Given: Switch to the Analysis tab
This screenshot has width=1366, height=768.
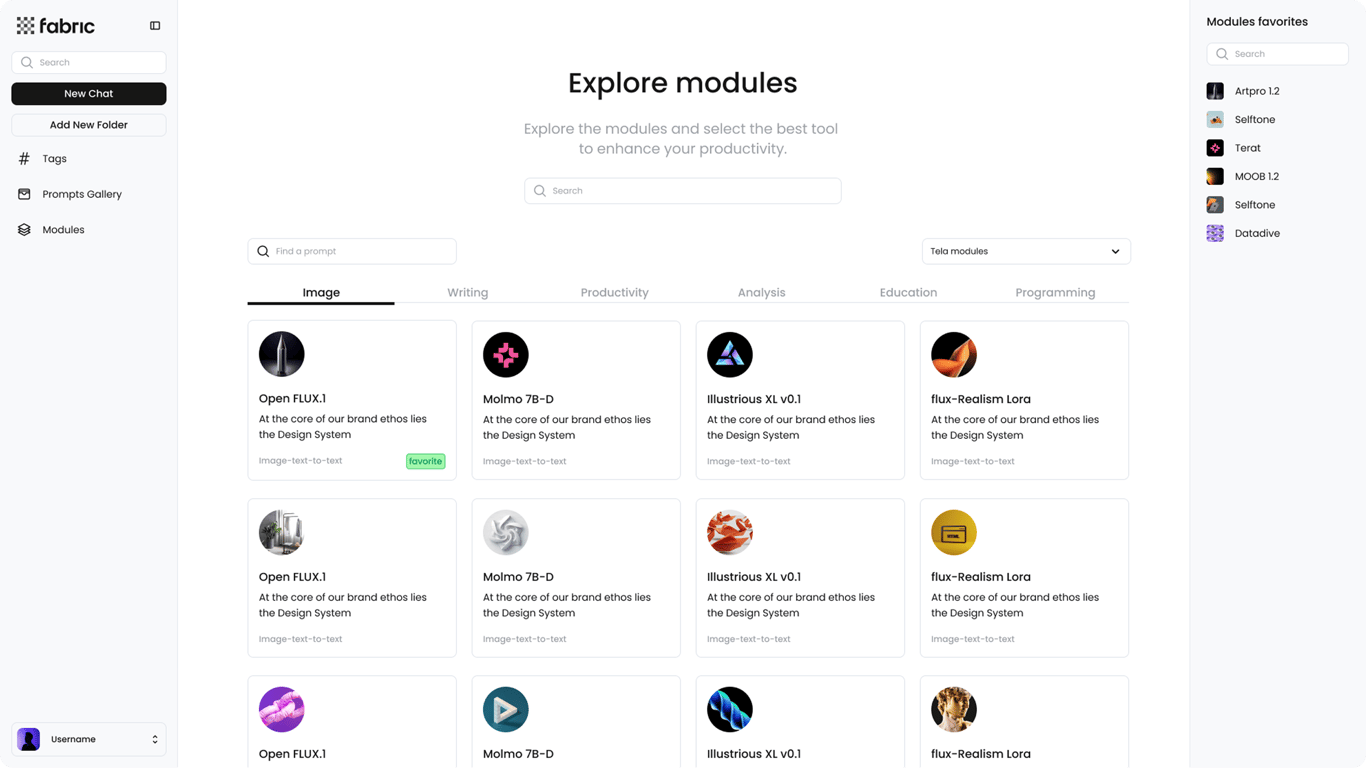Looking at the screenshot, I should point(761,293).
